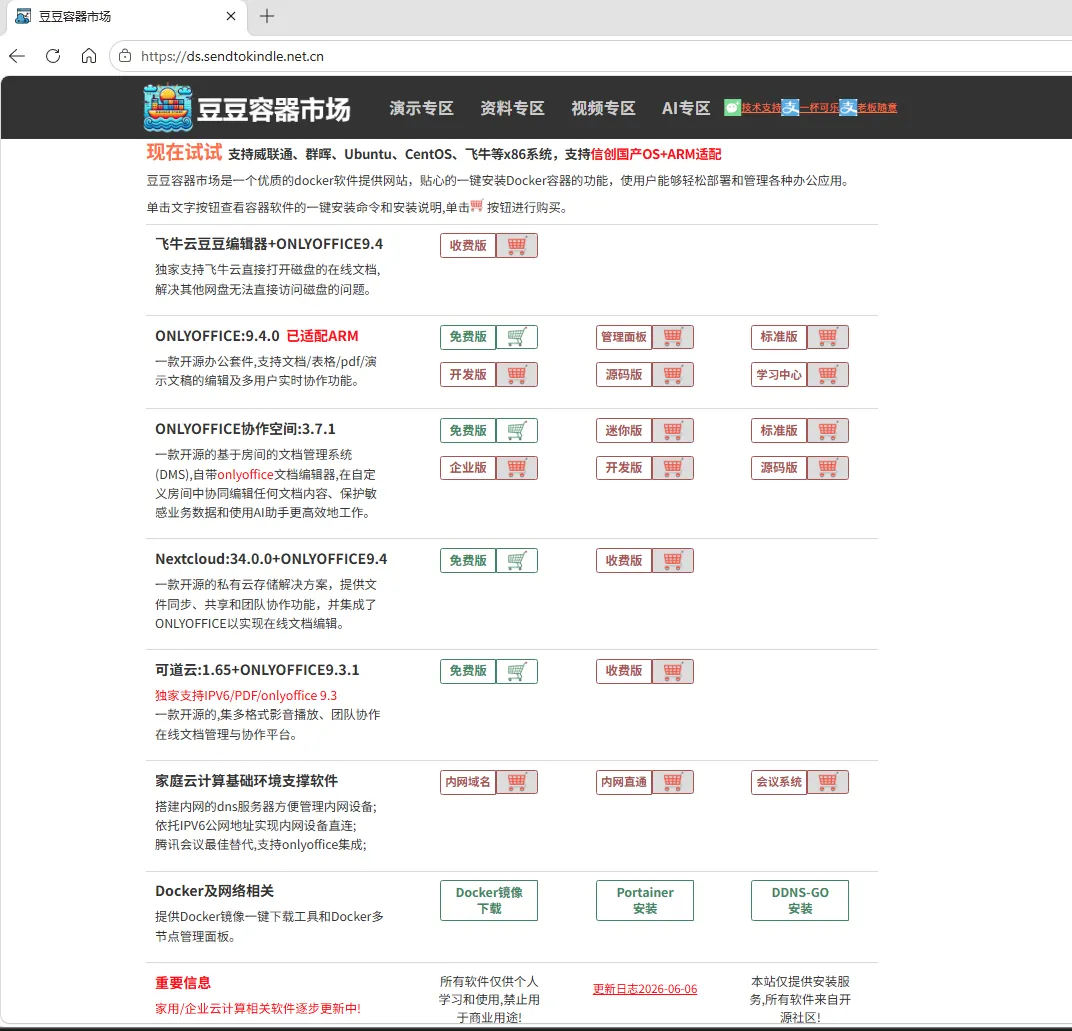The height and width of the screenshot is (1031, 1072).
Task: Click 收费版 button for 可道云
Action: click(624, 671)
